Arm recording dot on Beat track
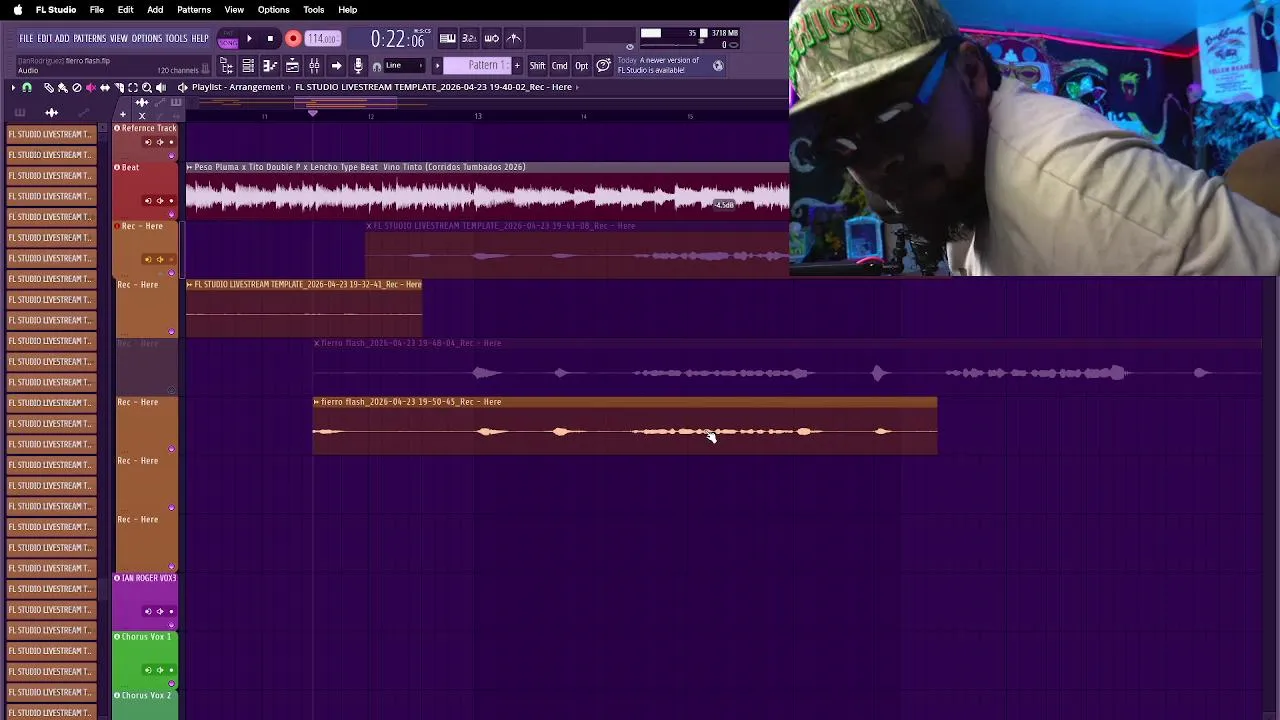Screen dimensions: 1280x720 tap(171, 201)
